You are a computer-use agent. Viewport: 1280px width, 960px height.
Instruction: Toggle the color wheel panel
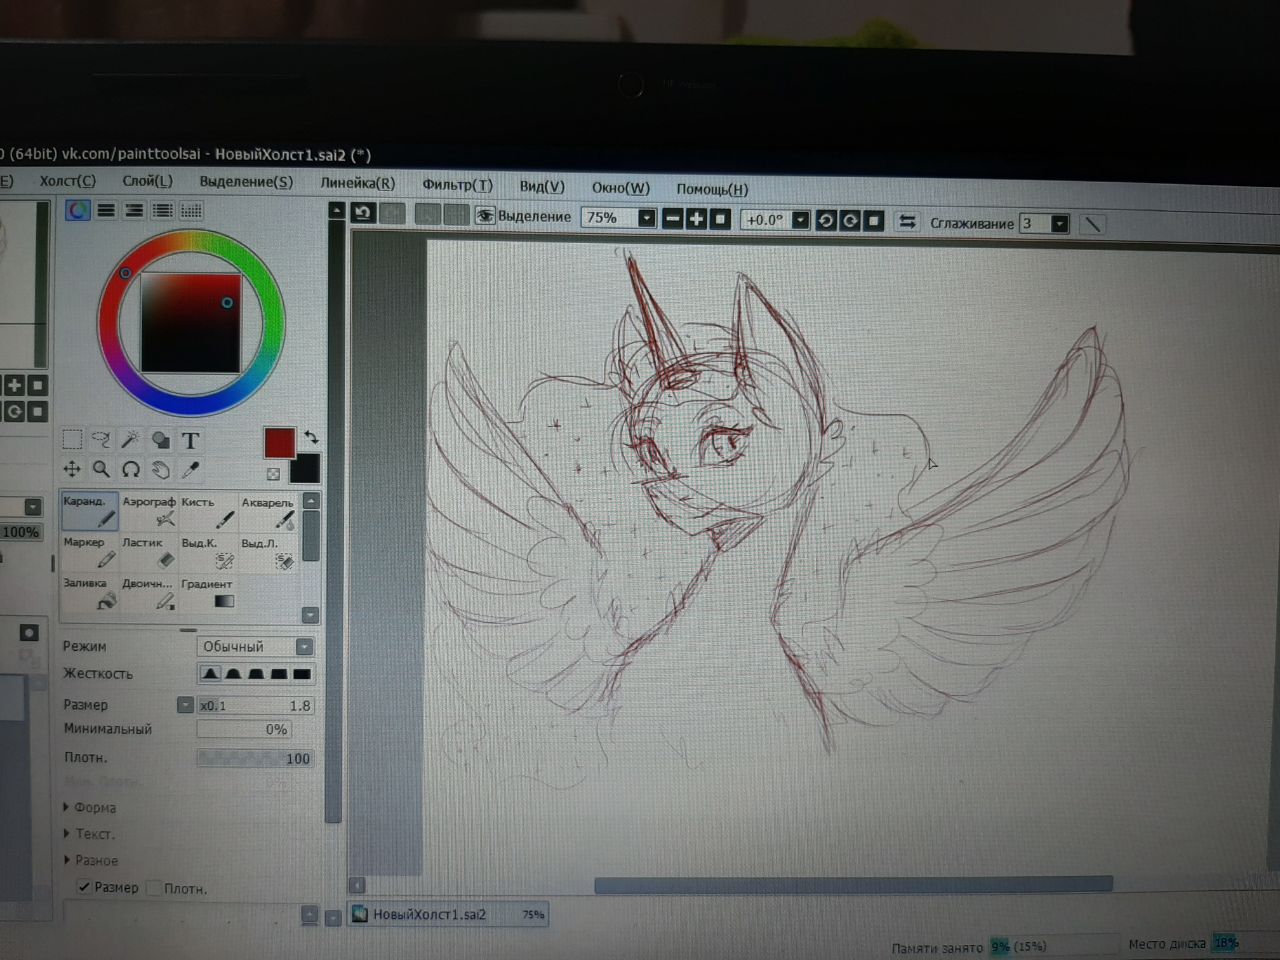pyautogui.click(x=78, y=210)
